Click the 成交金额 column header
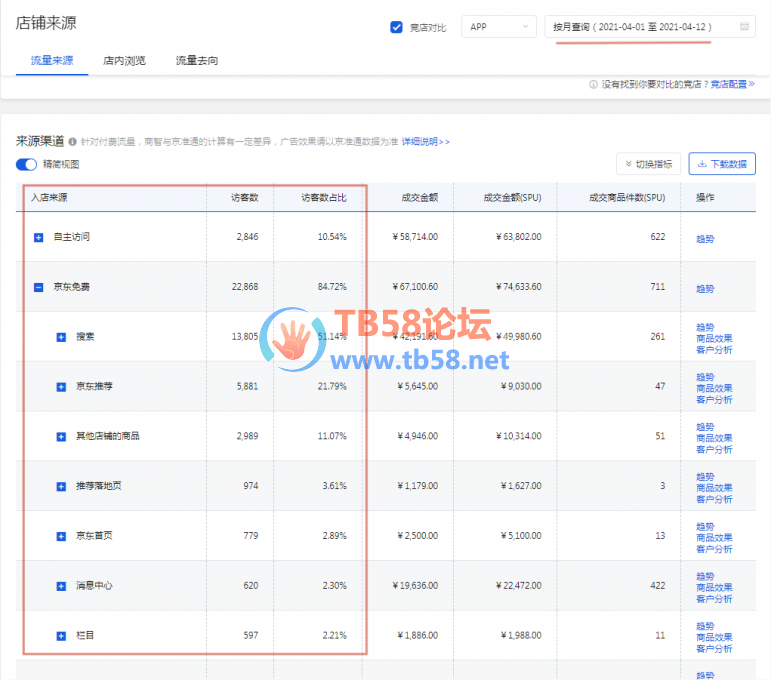 [x=419, y=198]
